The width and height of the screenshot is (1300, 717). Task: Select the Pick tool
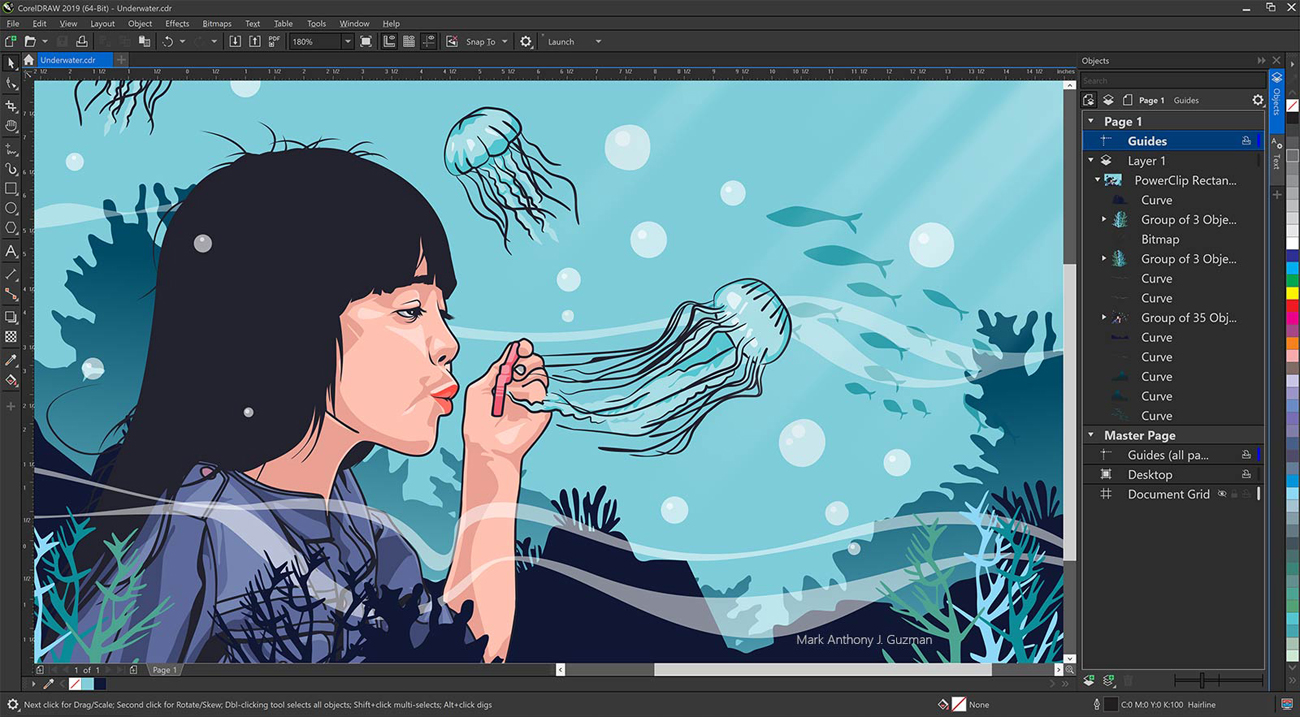(11, 62)
